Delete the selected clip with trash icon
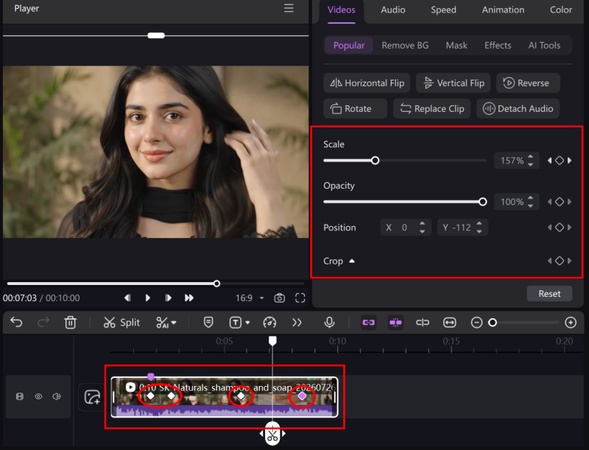The image size is (589, 450). pyautogui.click(x=70, y=323)
